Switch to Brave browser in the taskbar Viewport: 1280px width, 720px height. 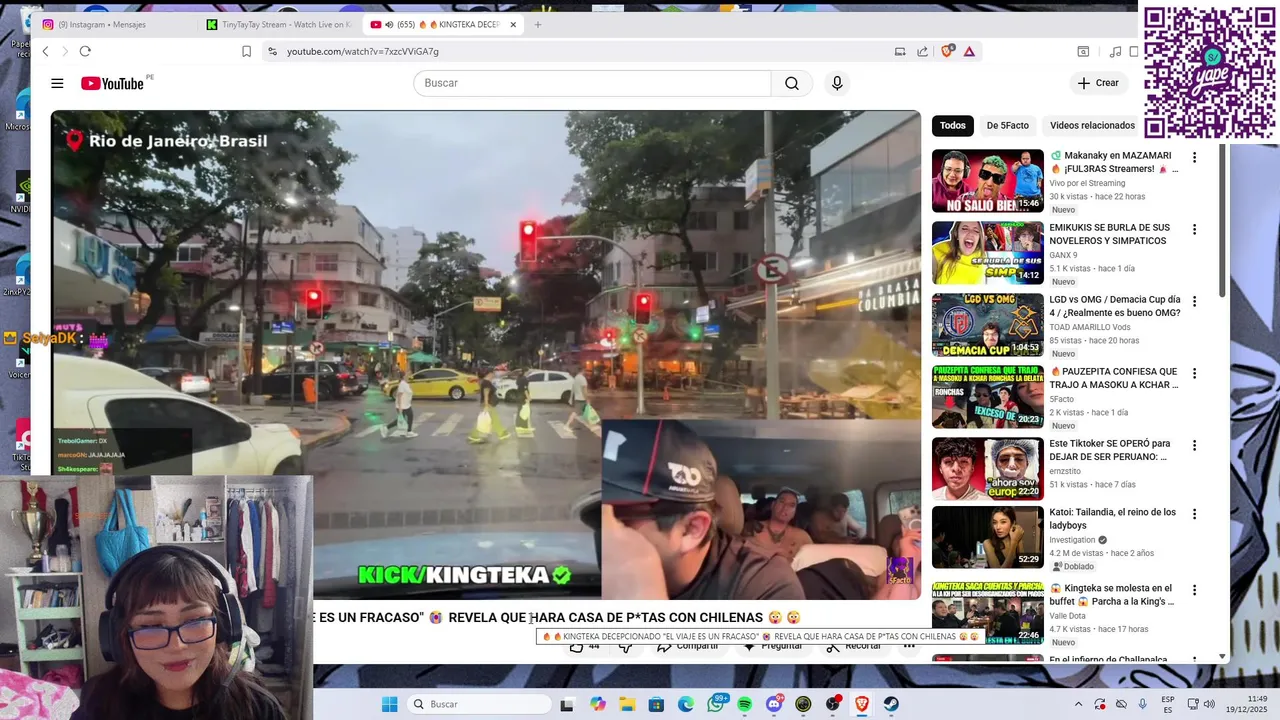[861, 704]
